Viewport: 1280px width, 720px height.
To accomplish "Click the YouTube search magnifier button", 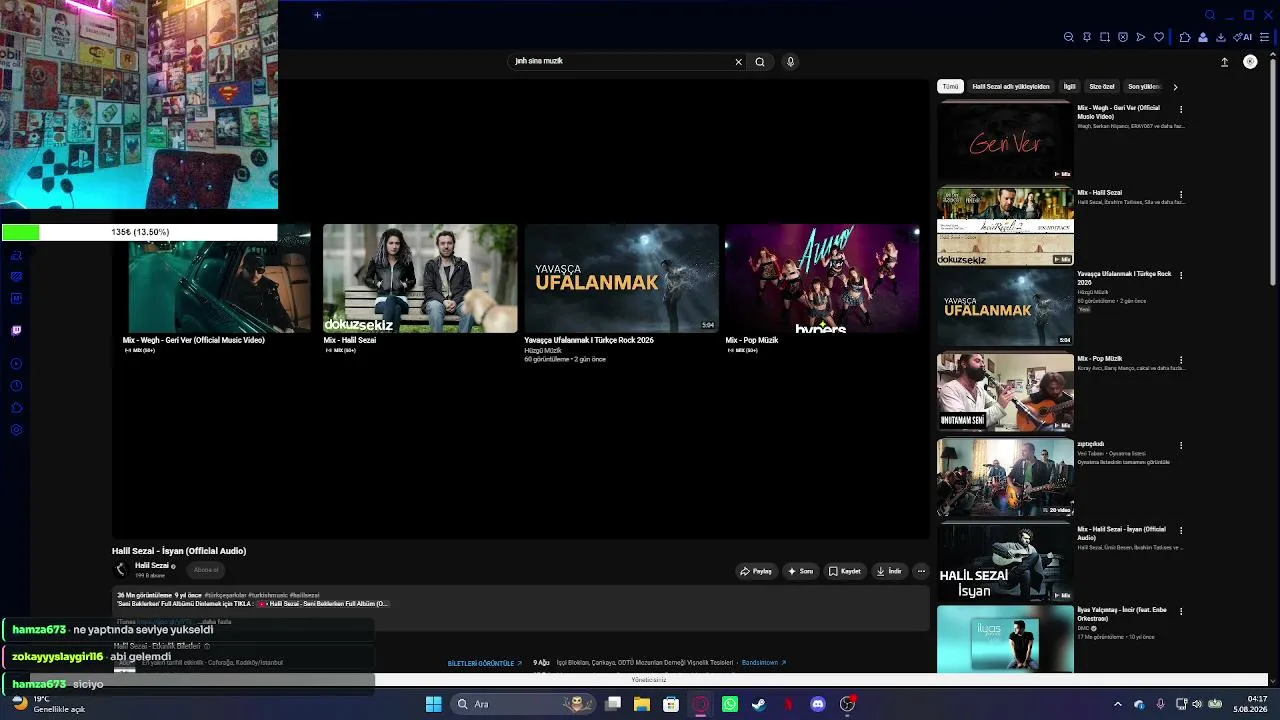I will point(760,62).
